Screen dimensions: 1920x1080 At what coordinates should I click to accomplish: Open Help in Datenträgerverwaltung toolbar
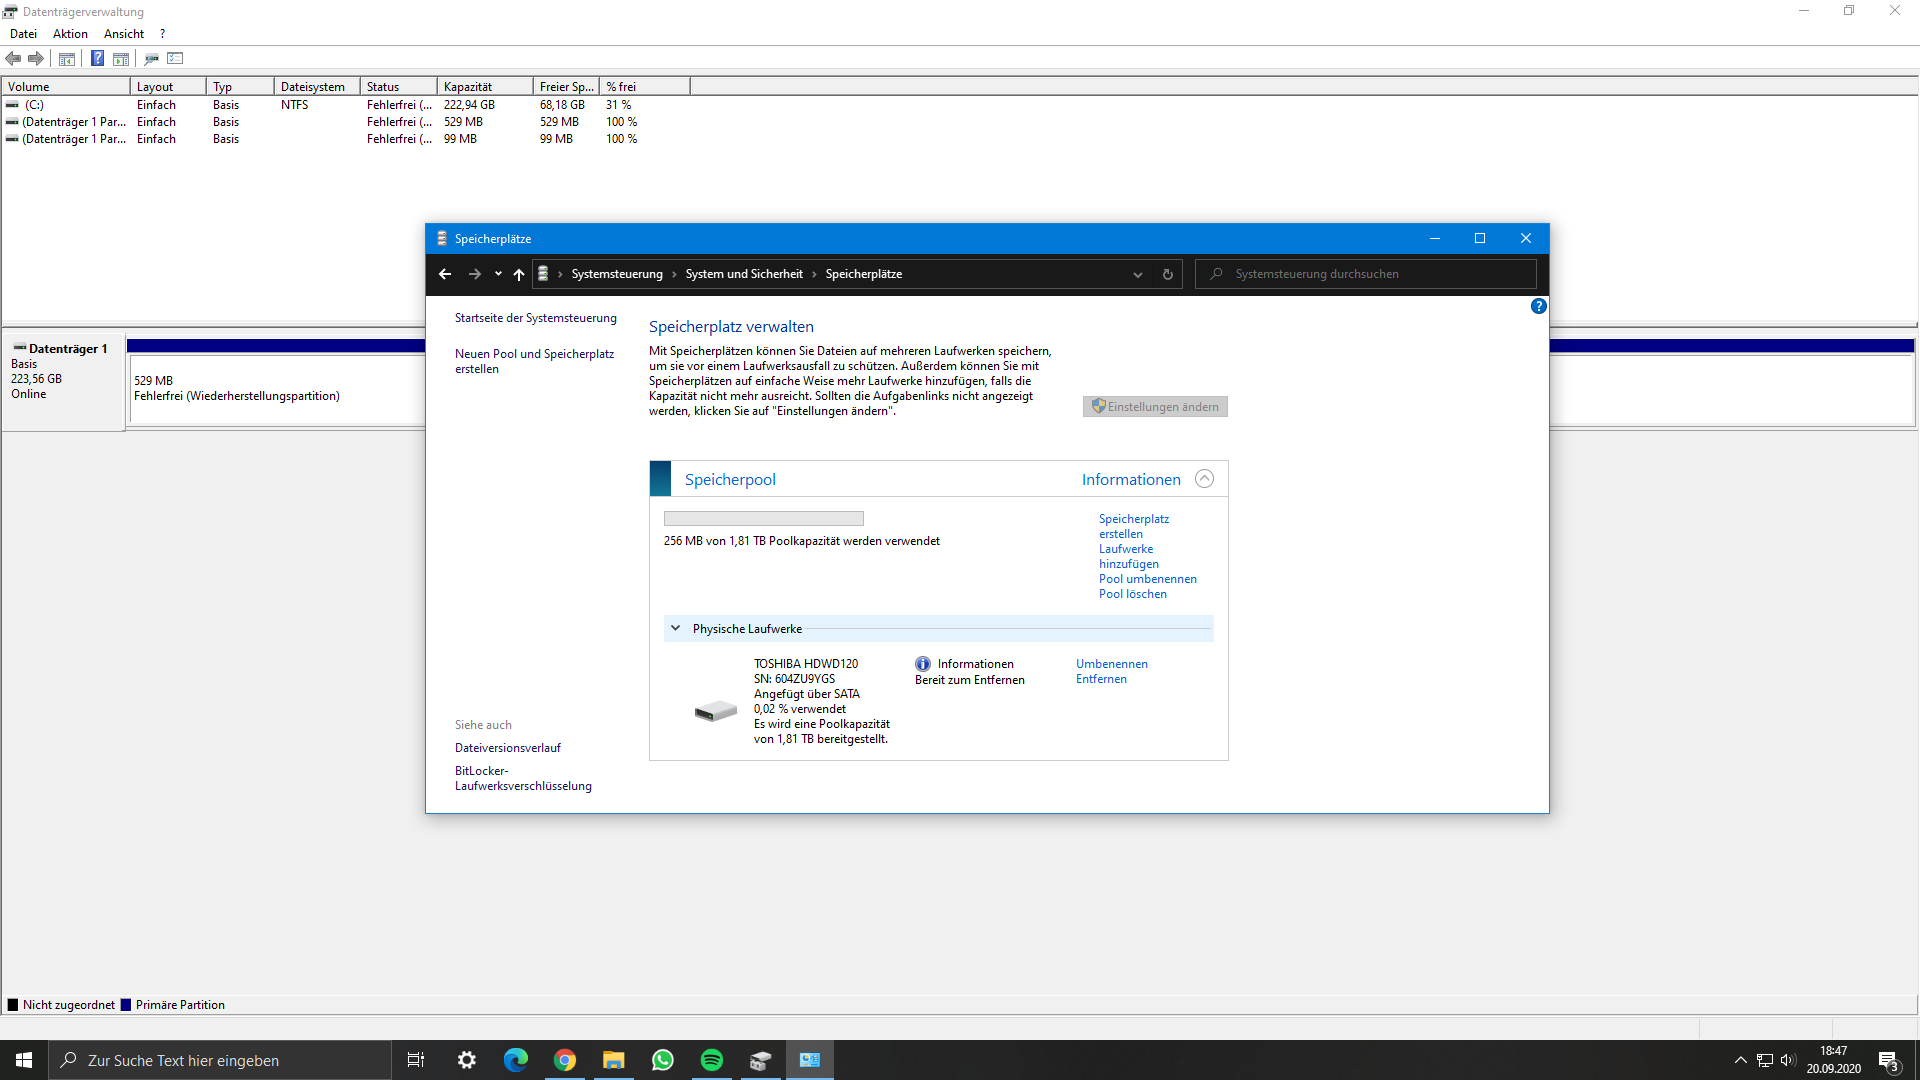(97, 58)
